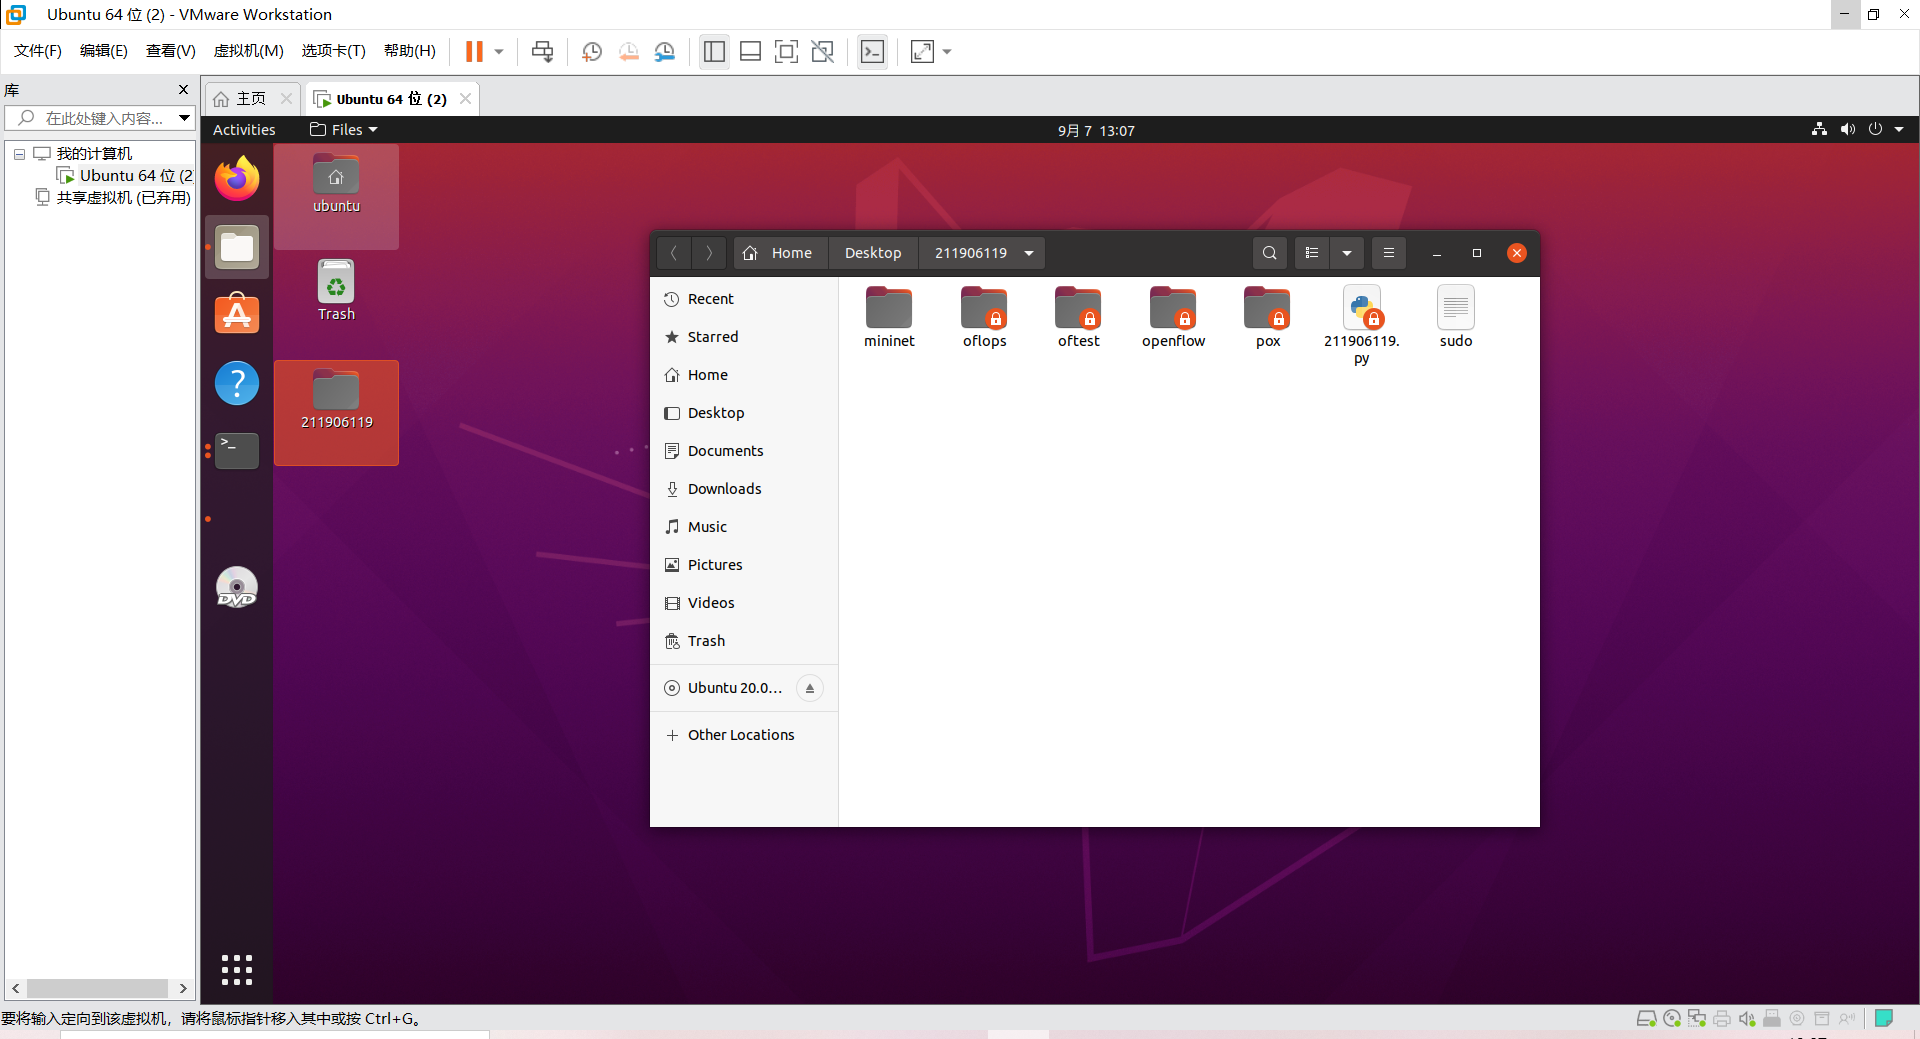Open the power options dropdown arrow
Screen dimensions: 1920x1039
click(x=498, y=51)
